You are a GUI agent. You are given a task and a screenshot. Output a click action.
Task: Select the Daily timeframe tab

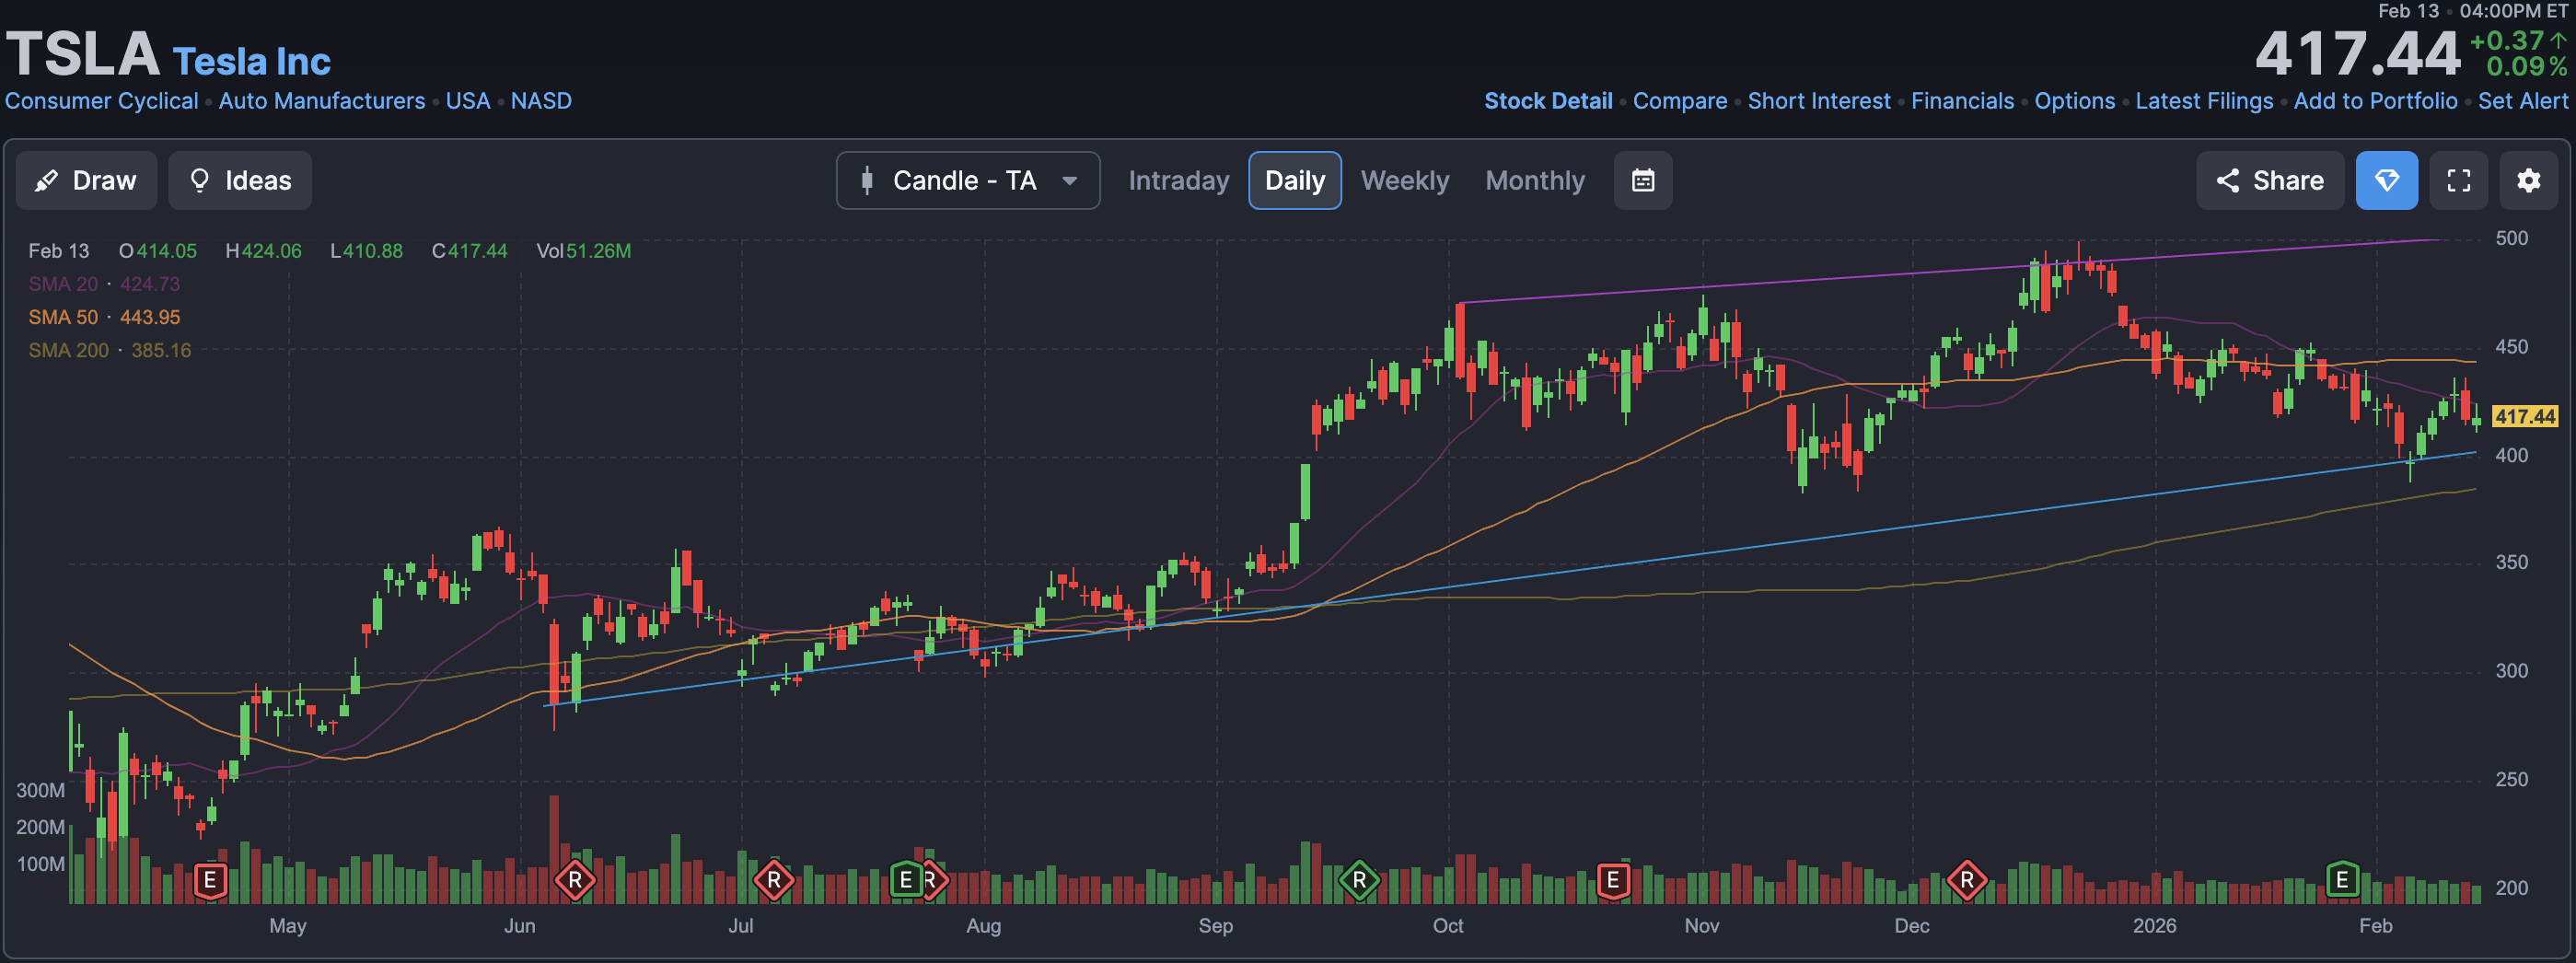tap(1295, 181)
